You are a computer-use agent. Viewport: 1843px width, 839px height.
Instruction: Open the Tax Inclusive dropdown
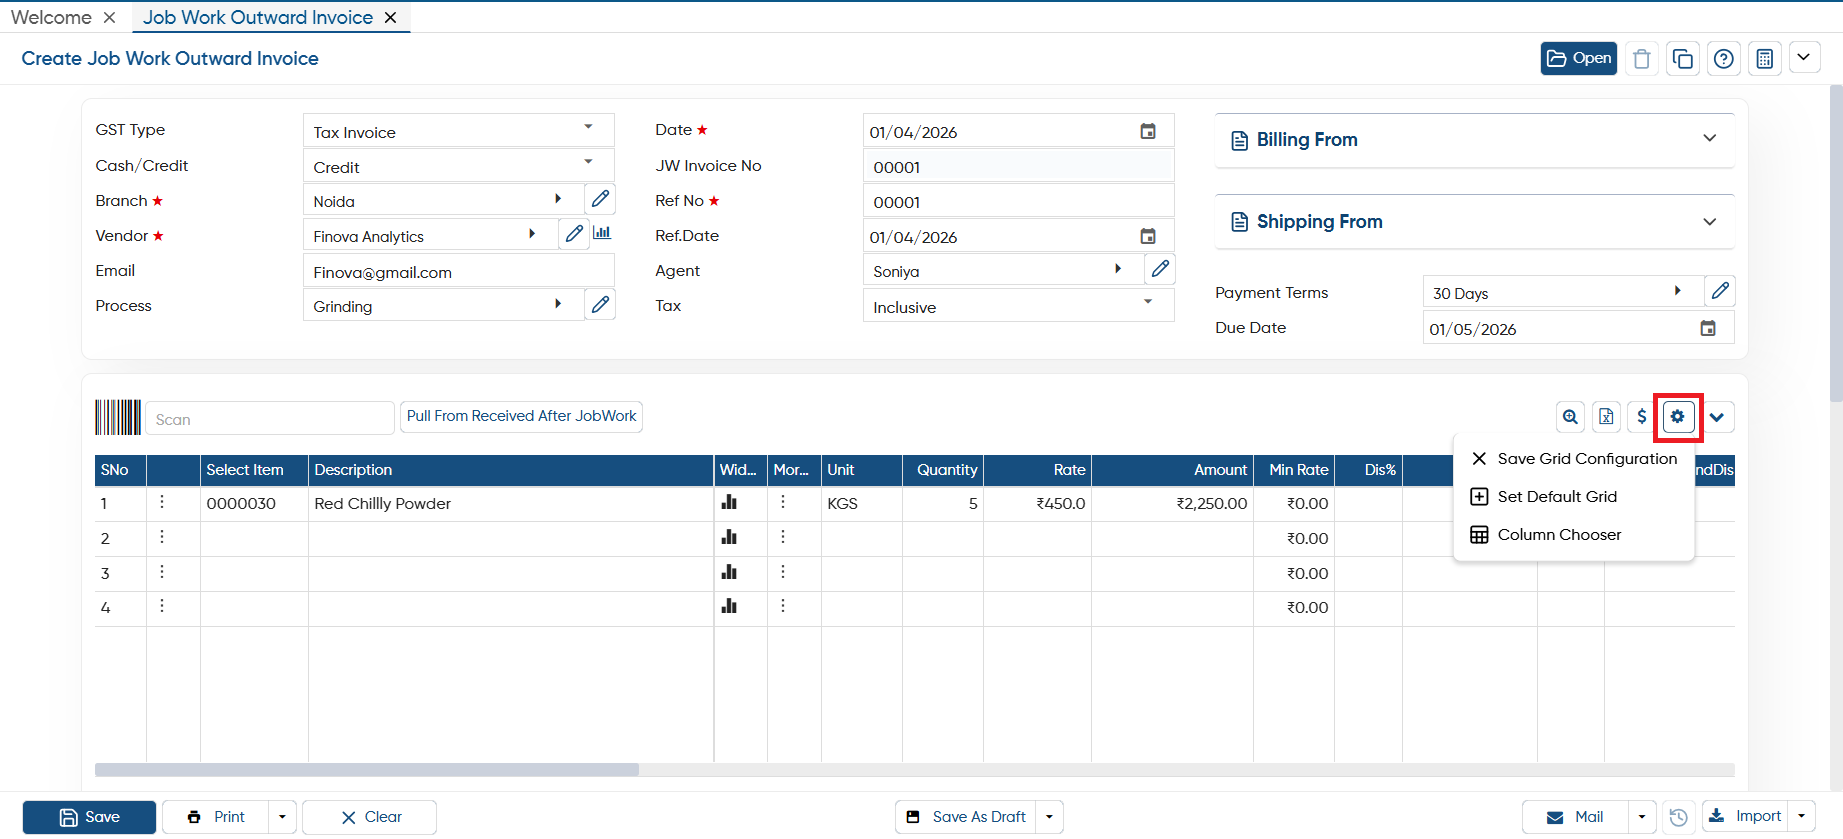click(1018, 306)
